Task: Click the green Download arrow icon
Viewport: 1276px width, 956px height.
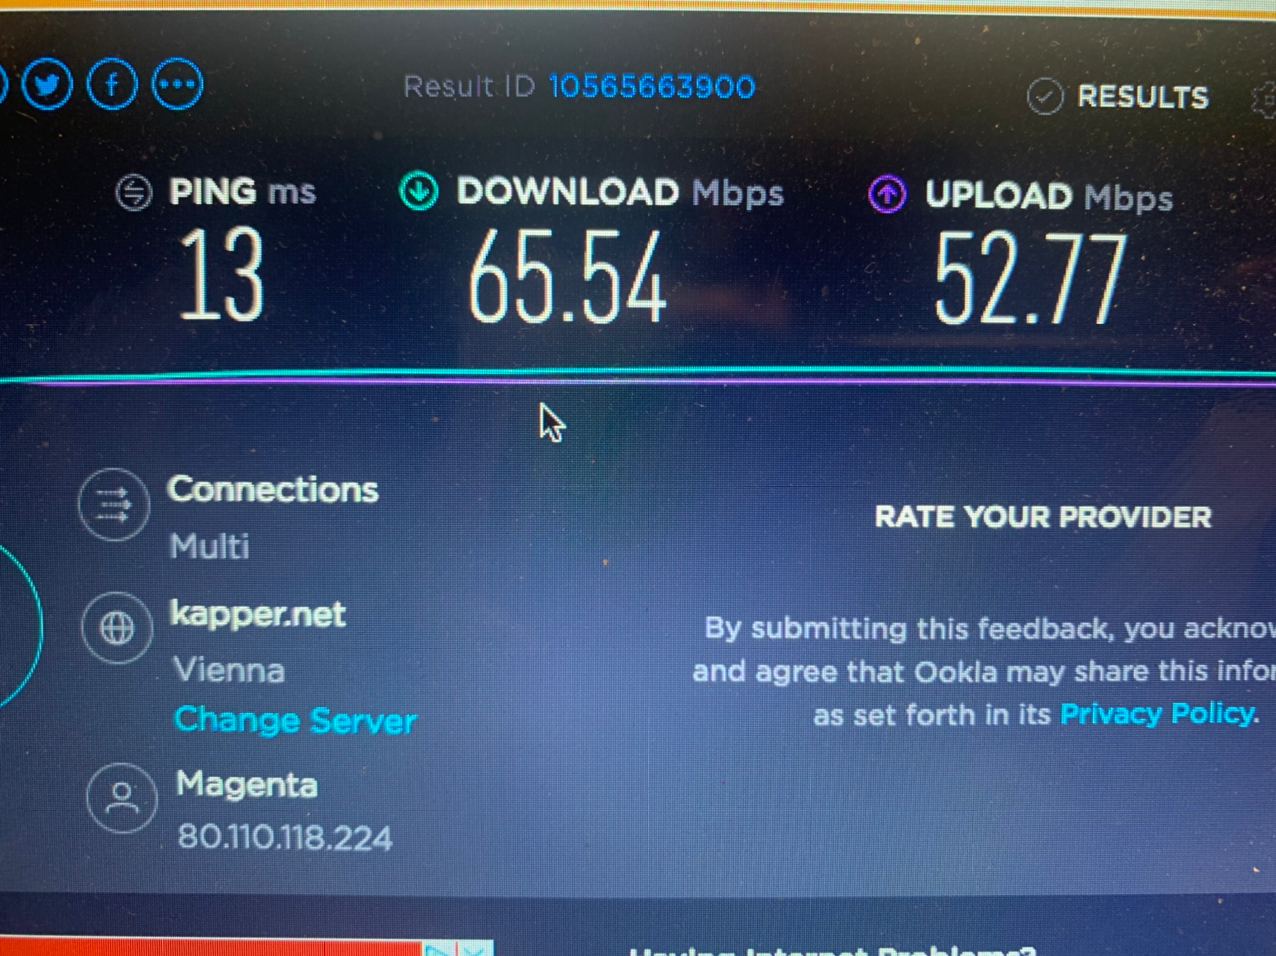Action: click(419, 191)
